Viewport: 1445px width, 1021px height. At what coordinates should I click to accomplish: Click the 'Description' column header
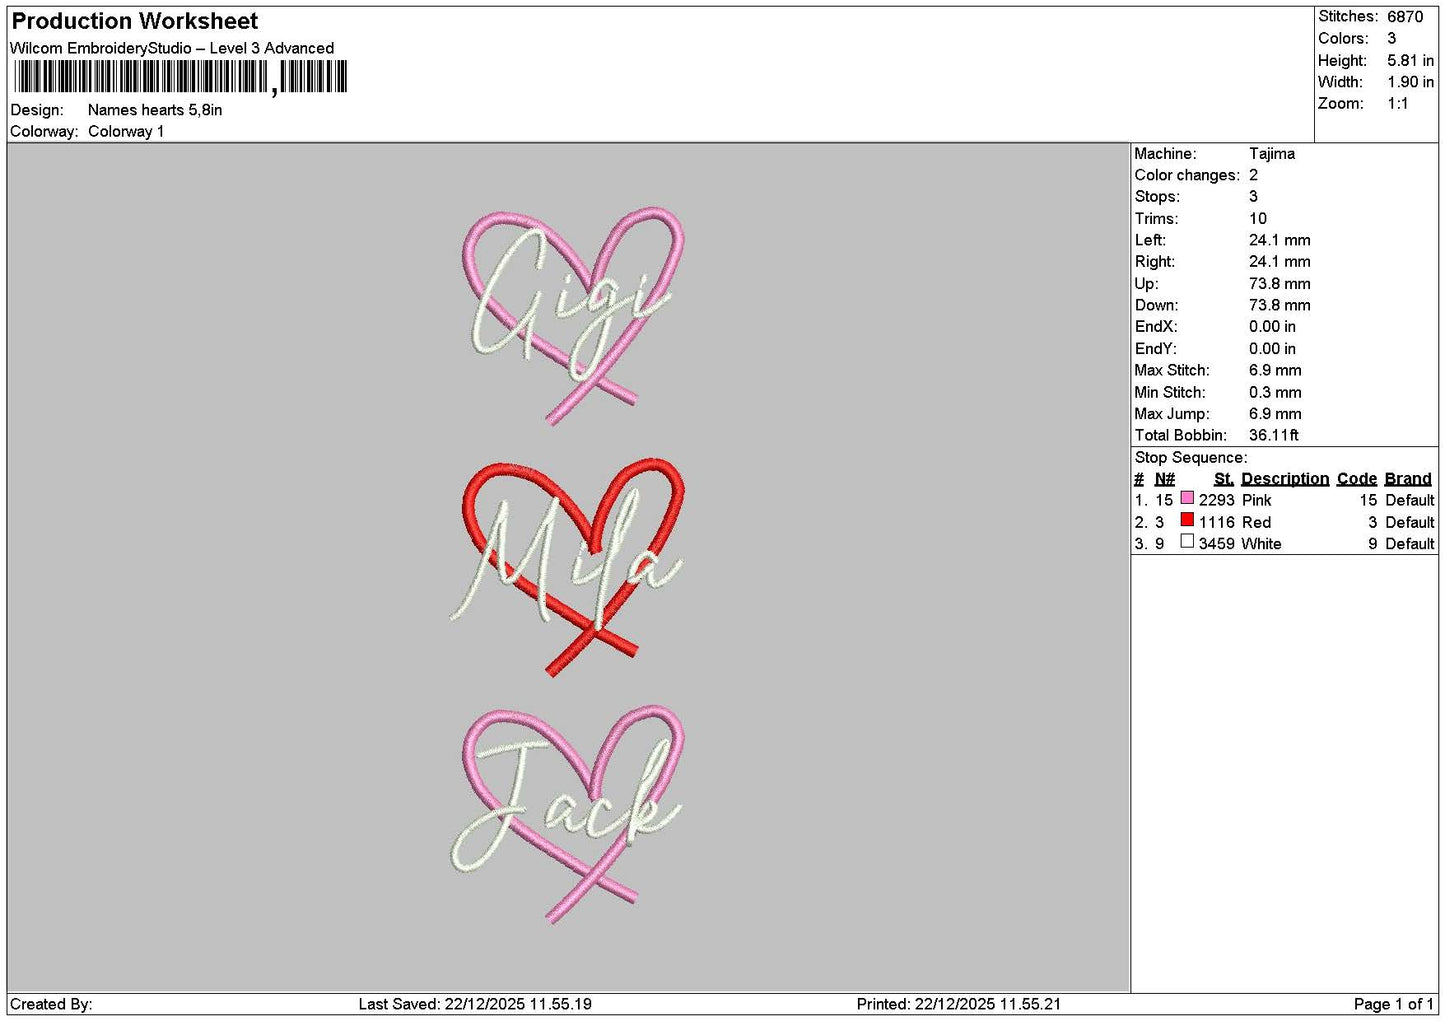coord(1285,479)
